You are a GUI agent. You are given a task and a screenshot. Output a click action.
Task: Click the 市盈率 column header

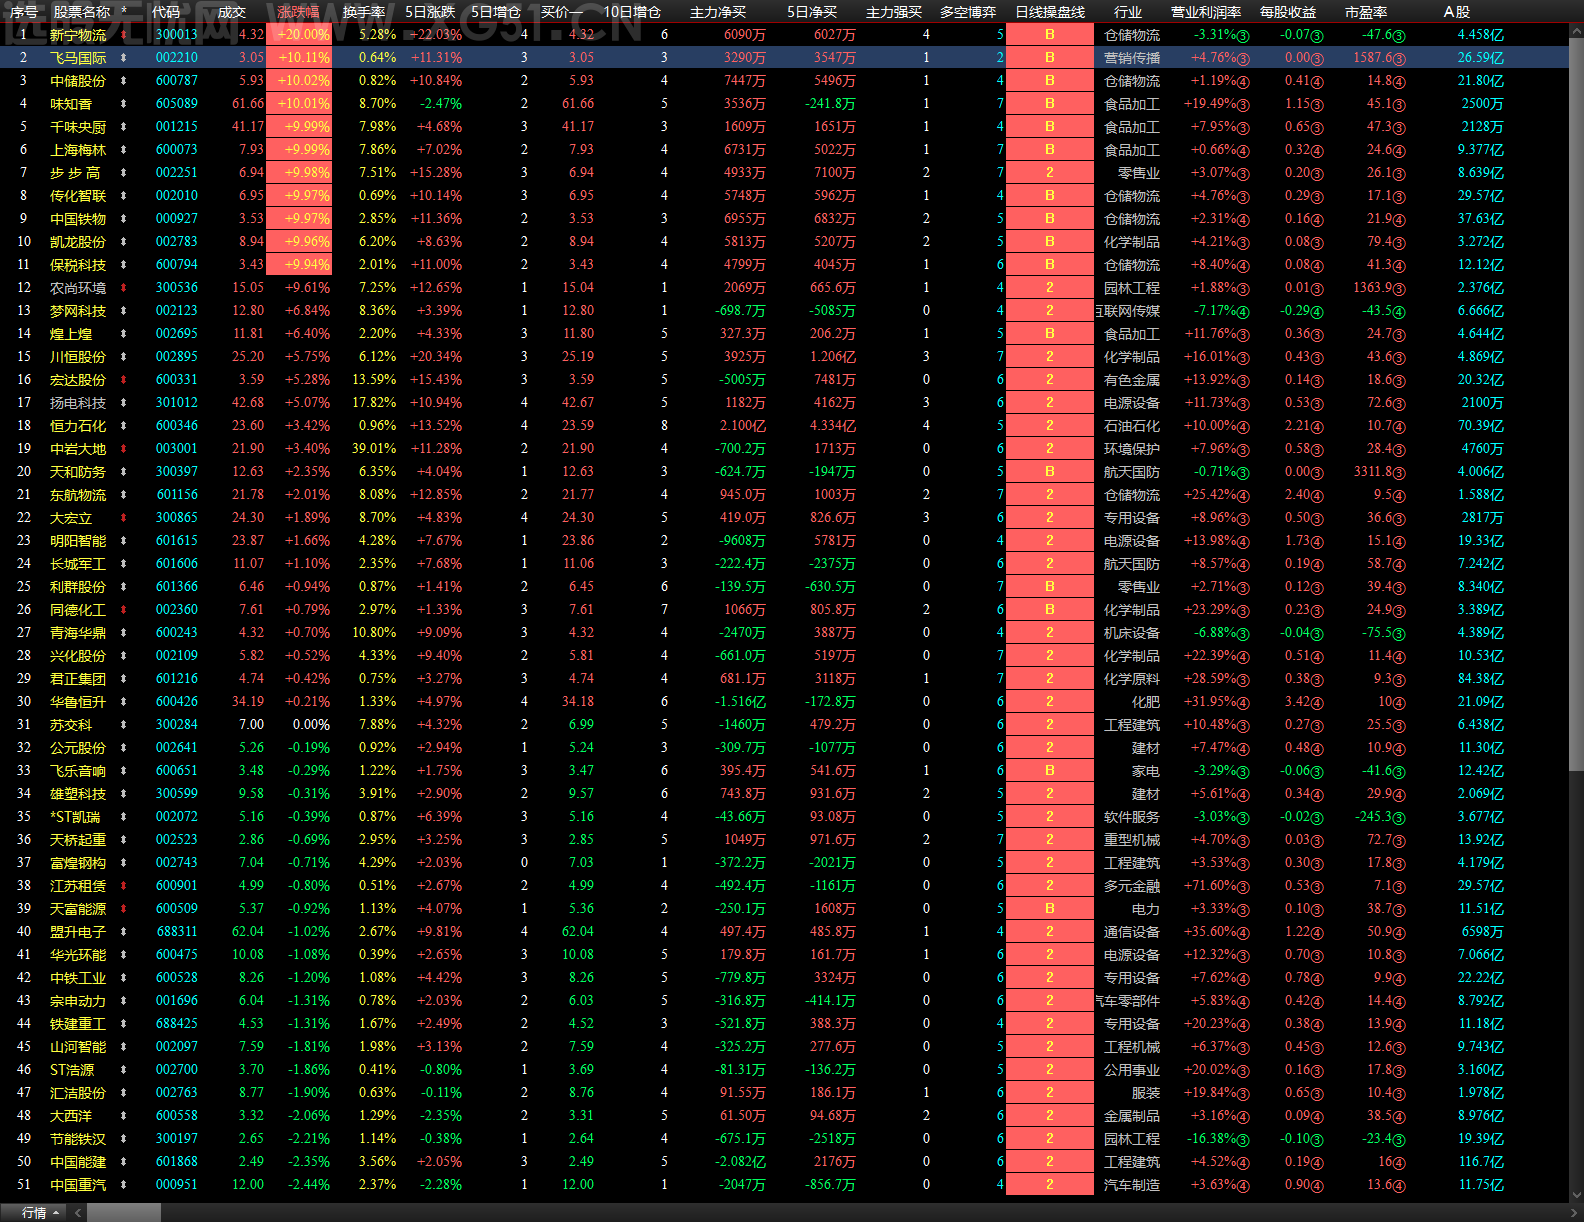(1366, 12)
